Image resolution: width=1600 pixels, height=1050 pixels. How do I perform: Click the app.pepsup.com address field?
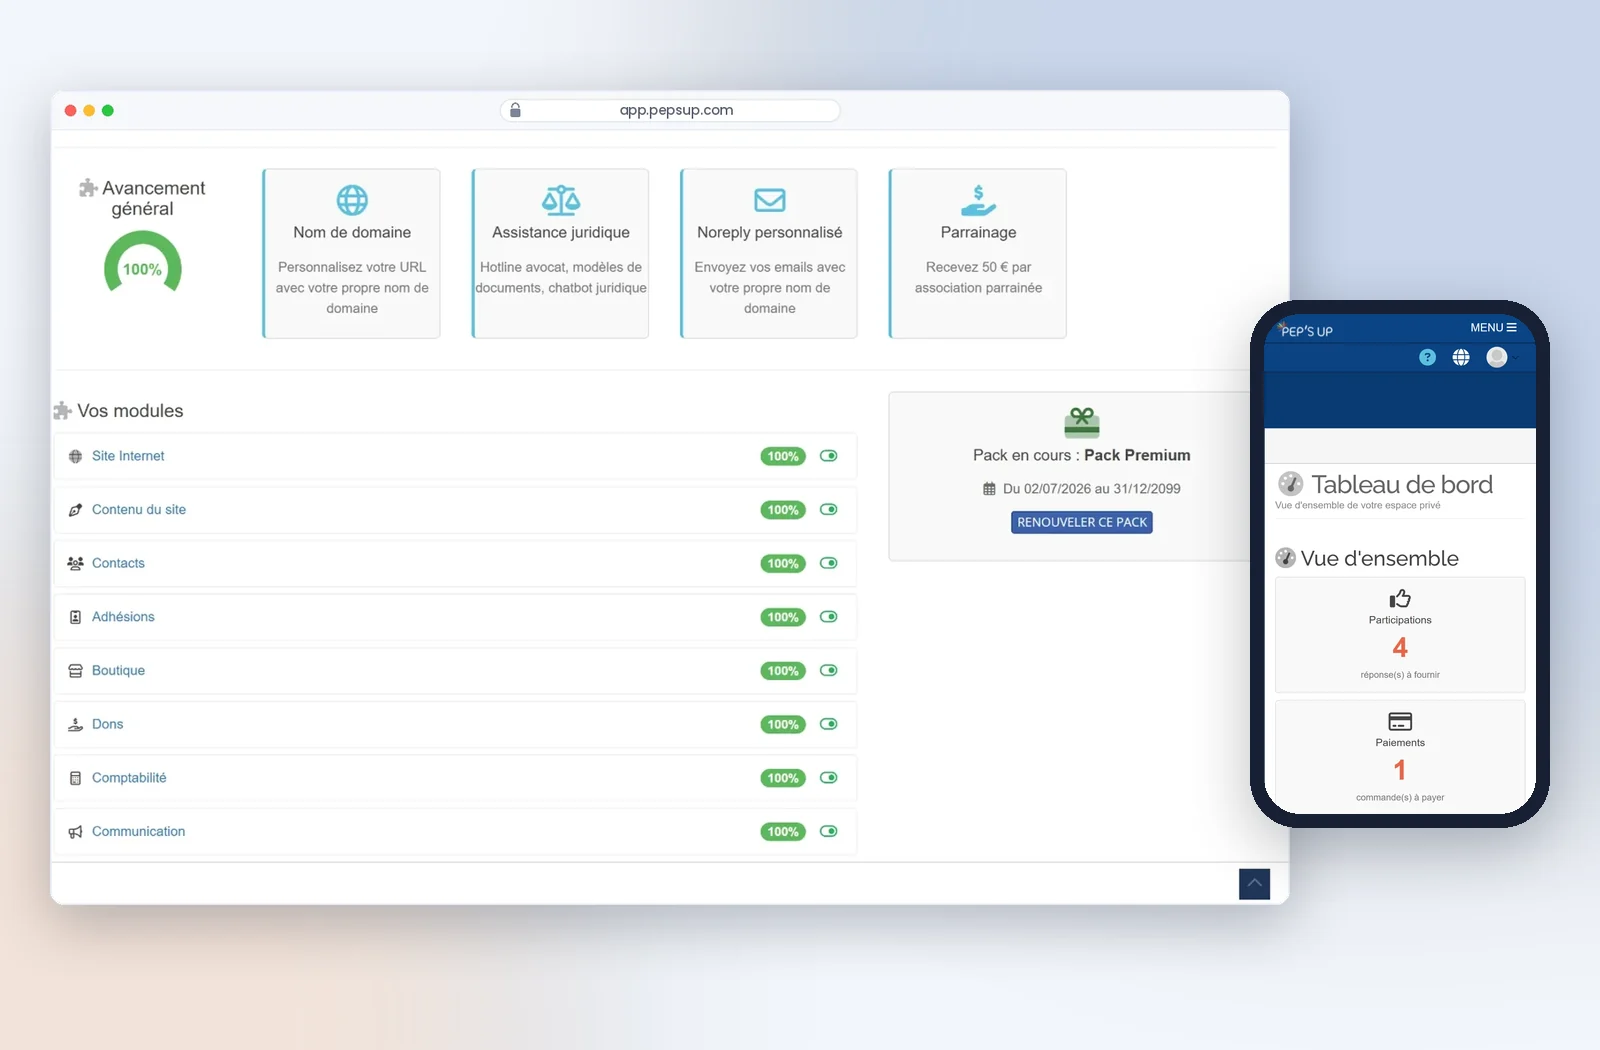(670, 110)
